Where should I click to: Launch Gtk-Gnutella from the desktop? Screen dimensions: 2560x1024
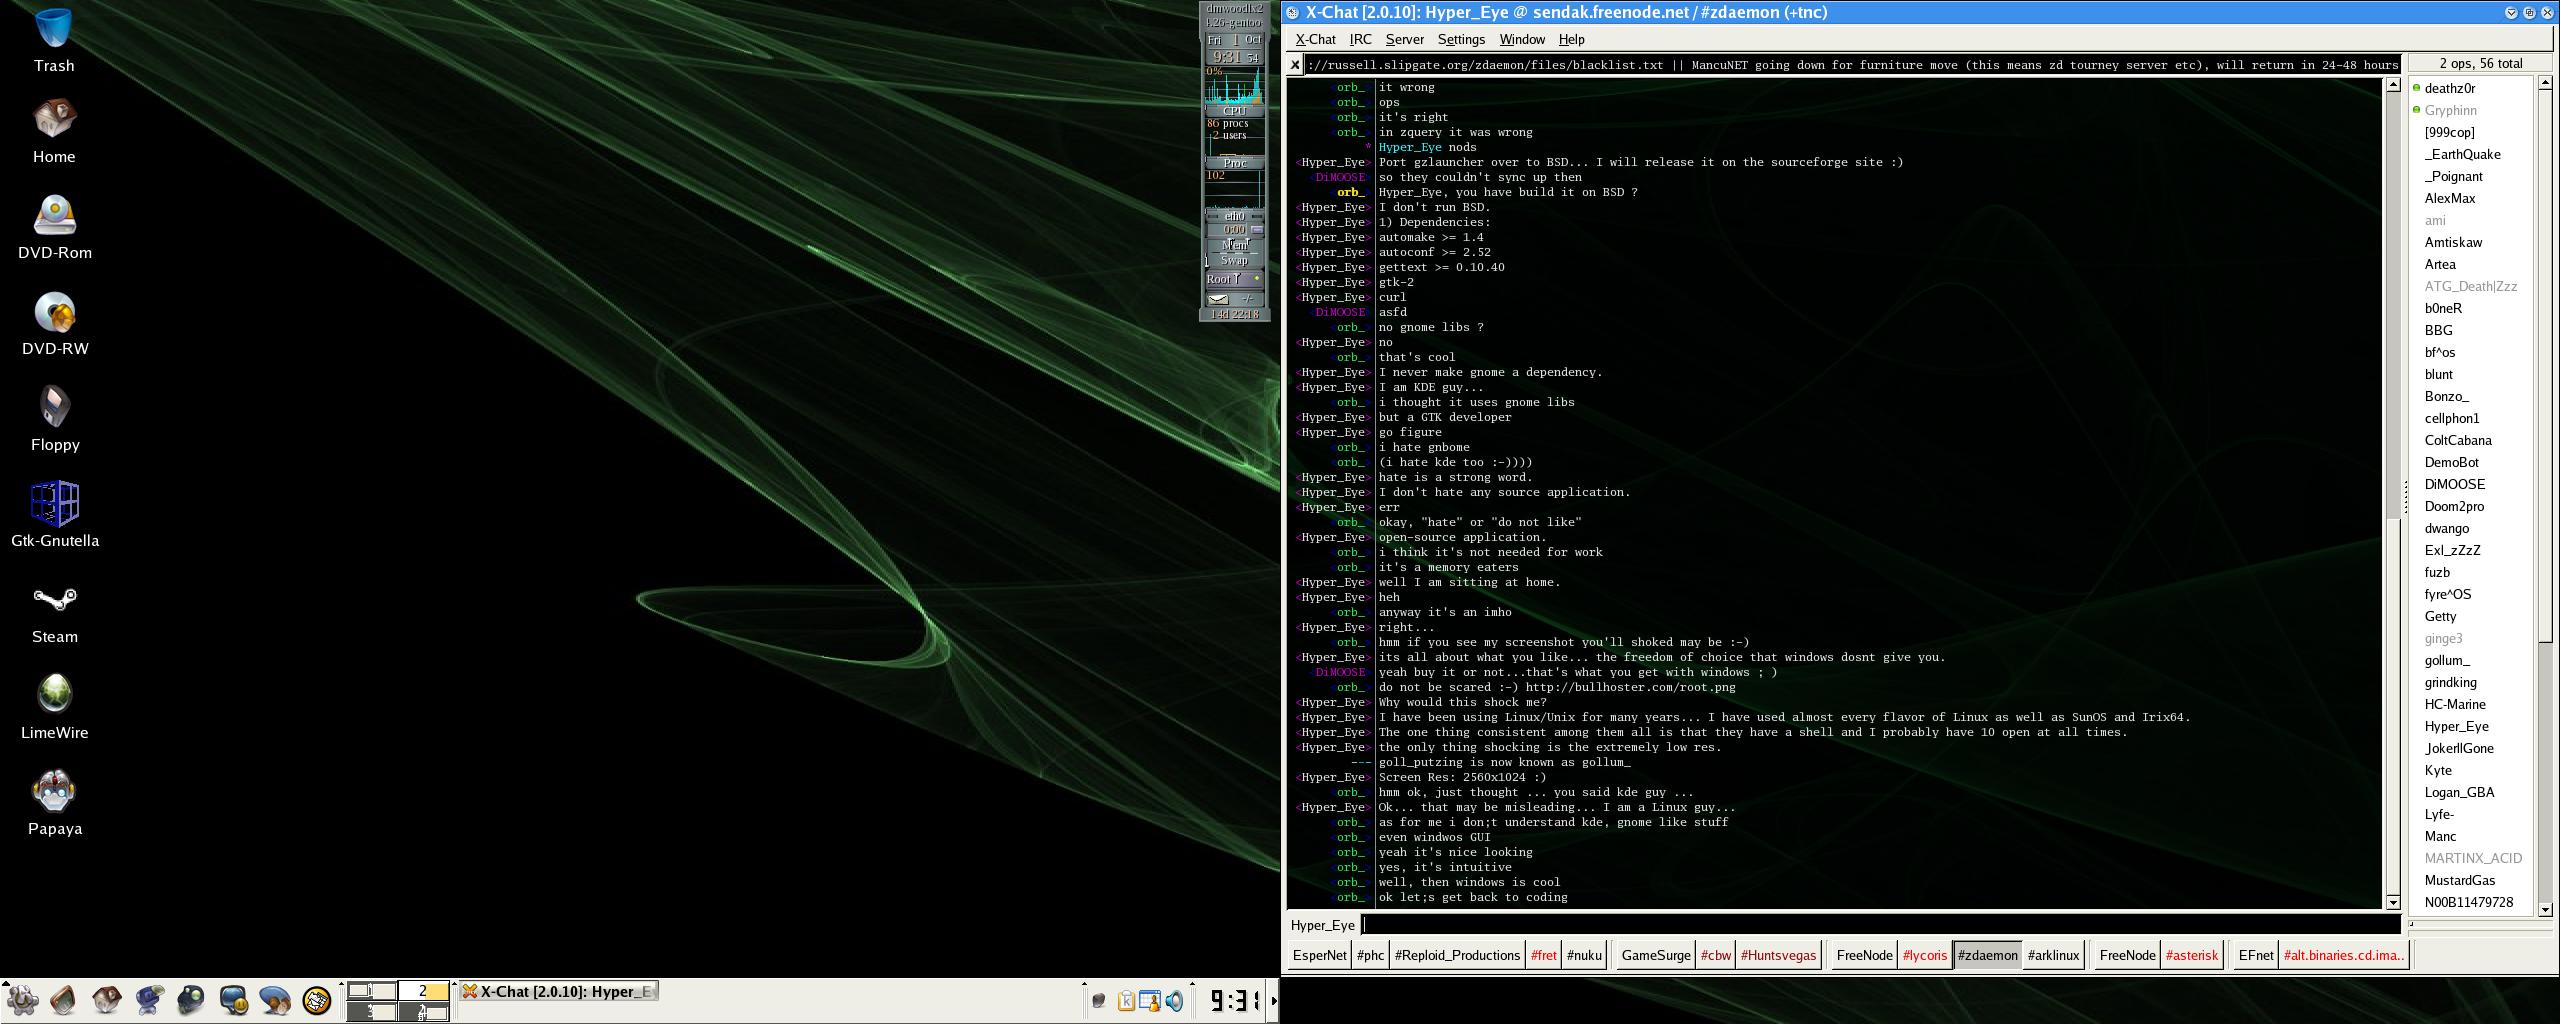54,503
